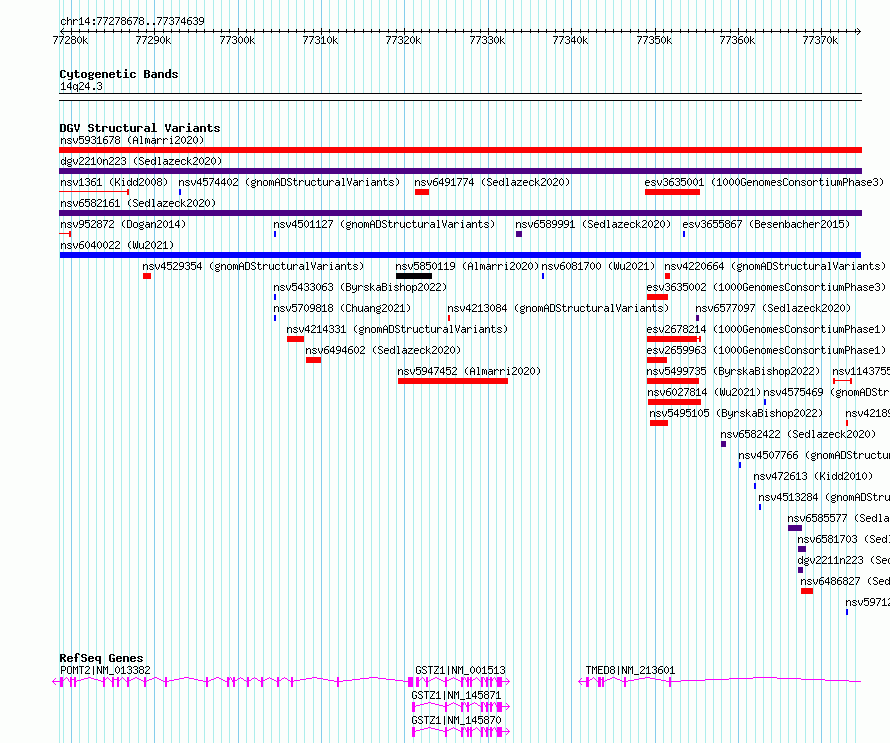Click the red nsv6491774 variant bar
The width and height of the screenshot is (890, 743).
point(422,192)
